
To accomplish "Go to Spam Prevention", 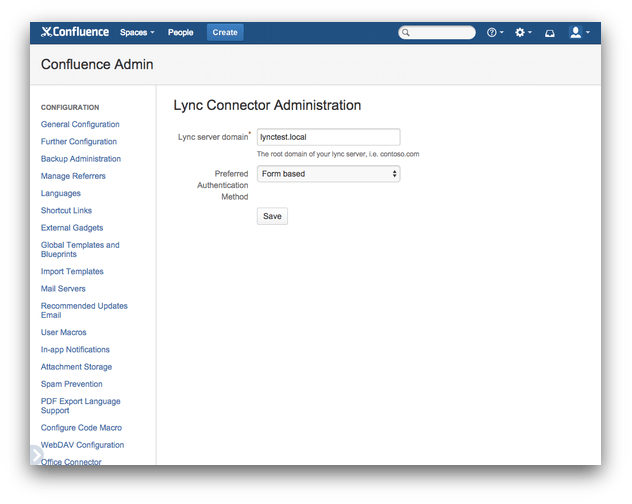I will 71,384.
